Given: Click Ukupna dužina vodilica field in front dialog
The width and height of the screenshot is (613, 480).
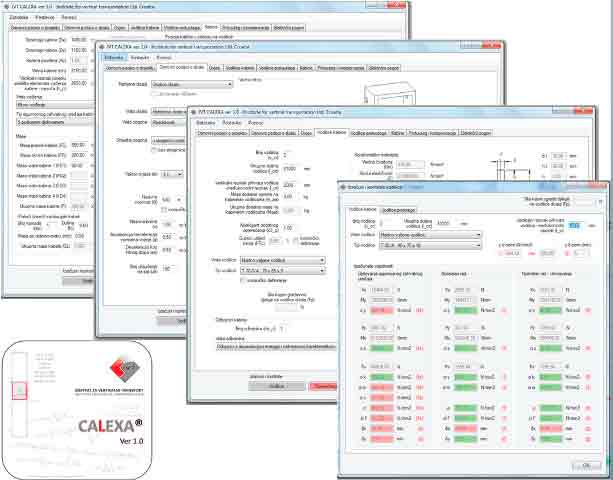Looking at the screenshot, I should click(x=444, y=223).
